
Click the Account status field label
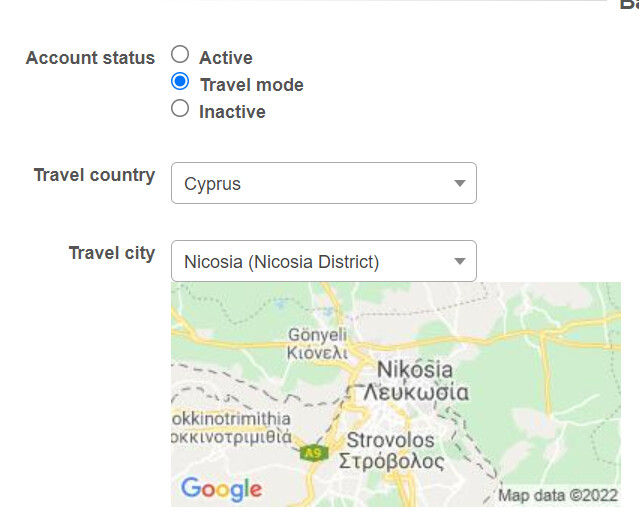click(90, 57)
